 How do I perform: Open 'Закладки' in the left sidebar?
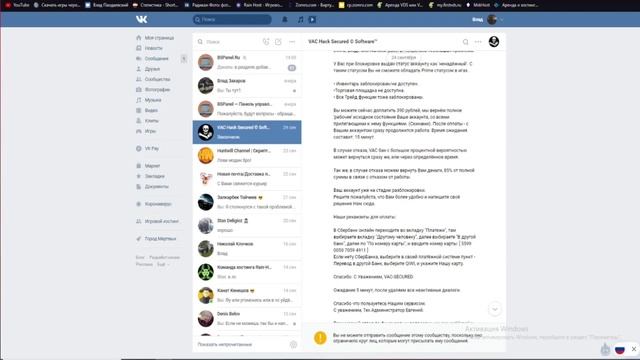click(x=155, y=176)
